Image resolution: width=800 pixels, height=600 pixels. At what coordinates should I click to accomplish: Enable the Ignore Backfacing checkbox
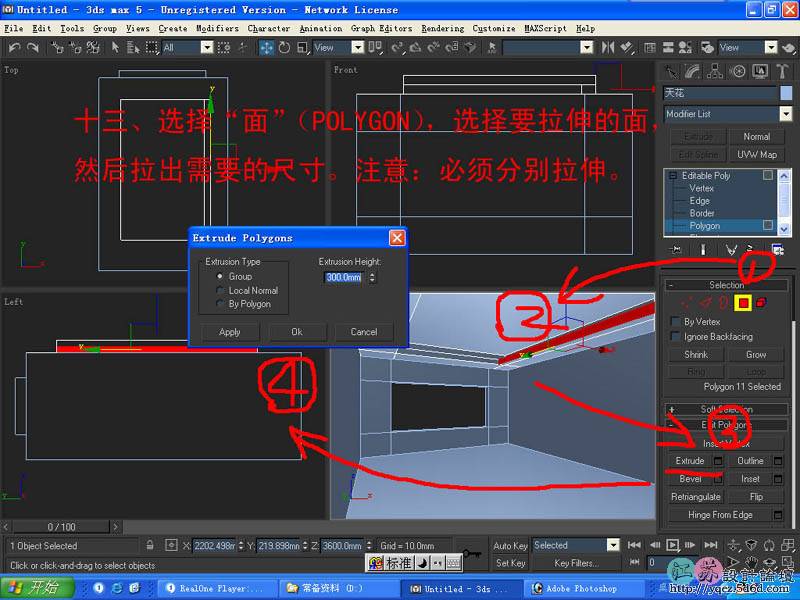pos(675,336)
